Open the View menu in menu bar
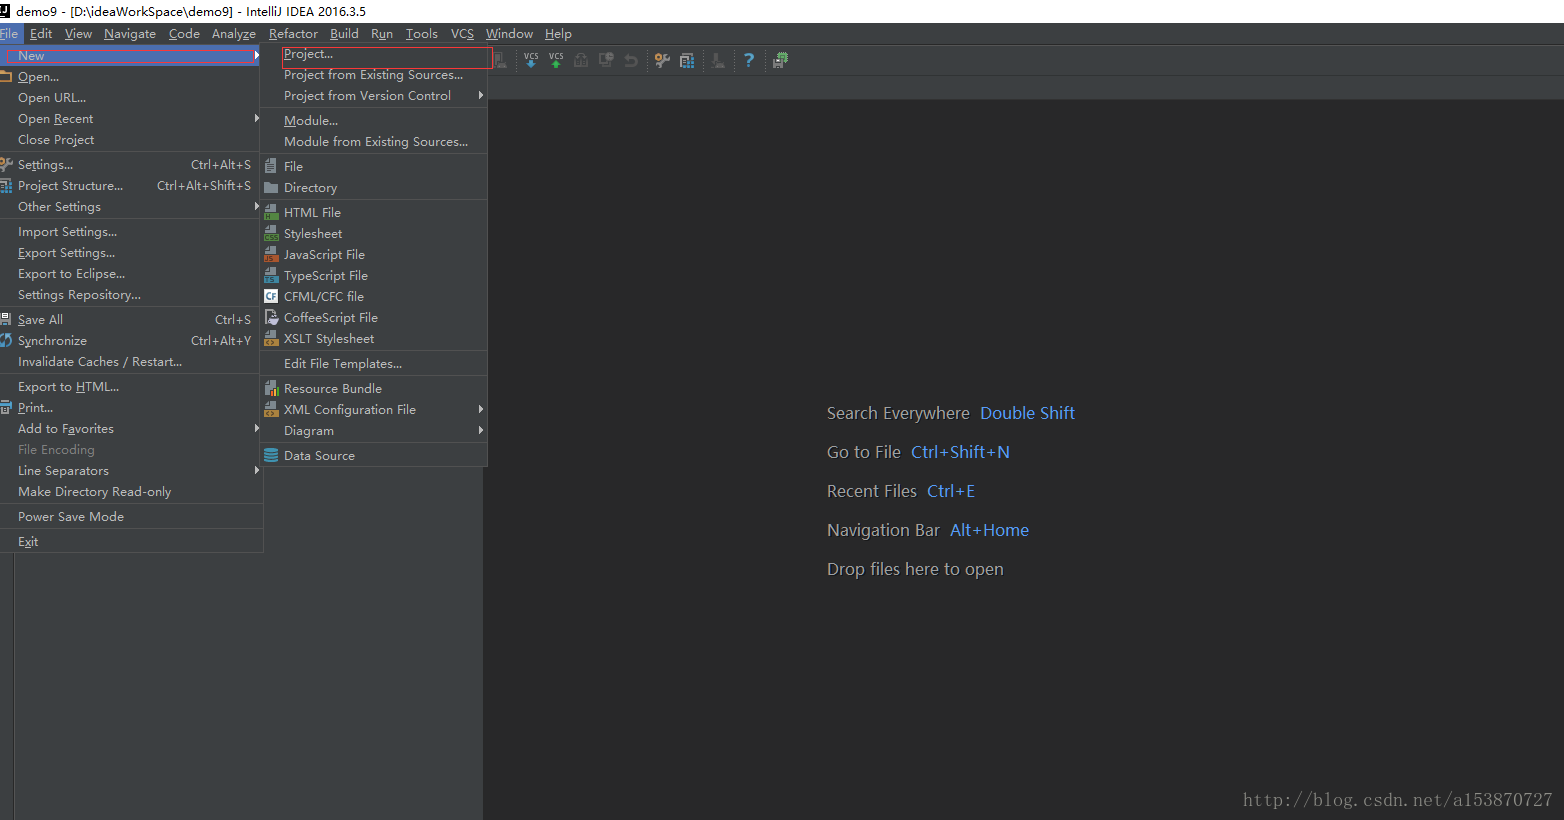This screenshot has width=1564, height=820. click(x=78, y=34)
